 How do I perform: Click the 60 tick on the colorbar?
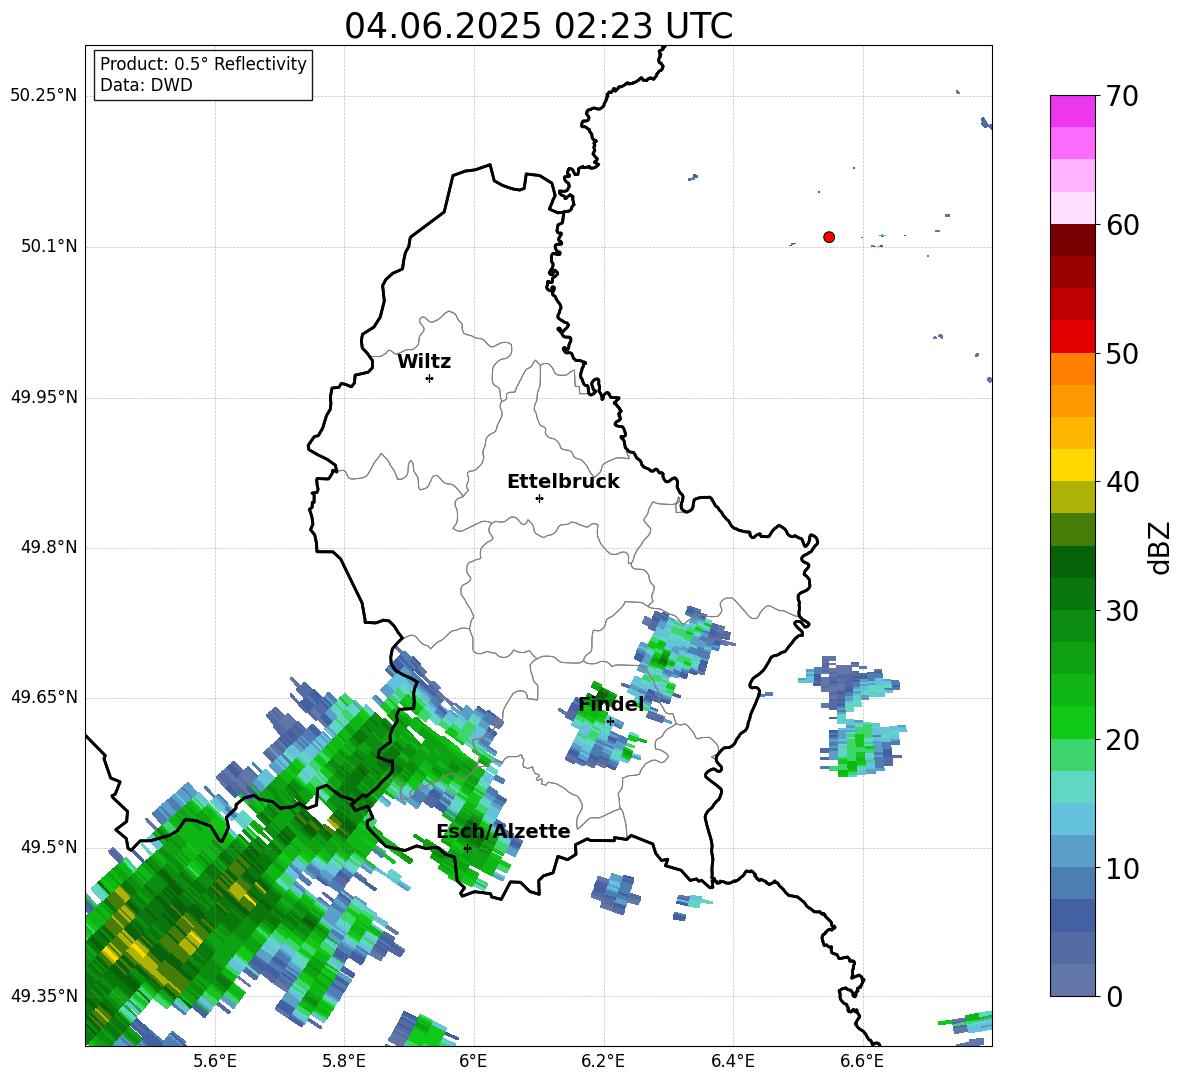tap(1122, 225)
